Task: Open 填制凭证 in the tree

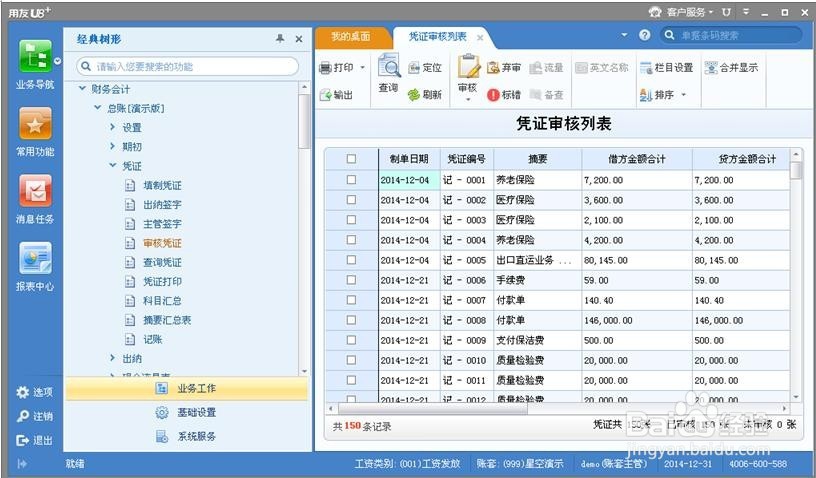Action: click(162, 185)
